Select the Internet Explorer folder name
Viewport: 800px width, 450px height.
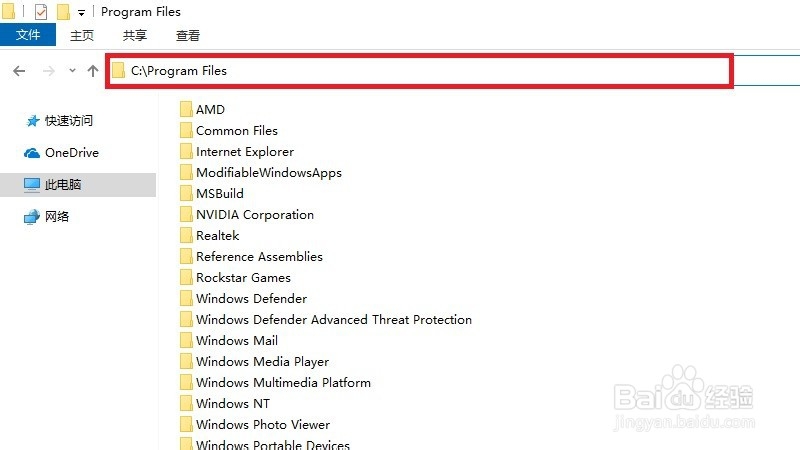click(245, 152)
